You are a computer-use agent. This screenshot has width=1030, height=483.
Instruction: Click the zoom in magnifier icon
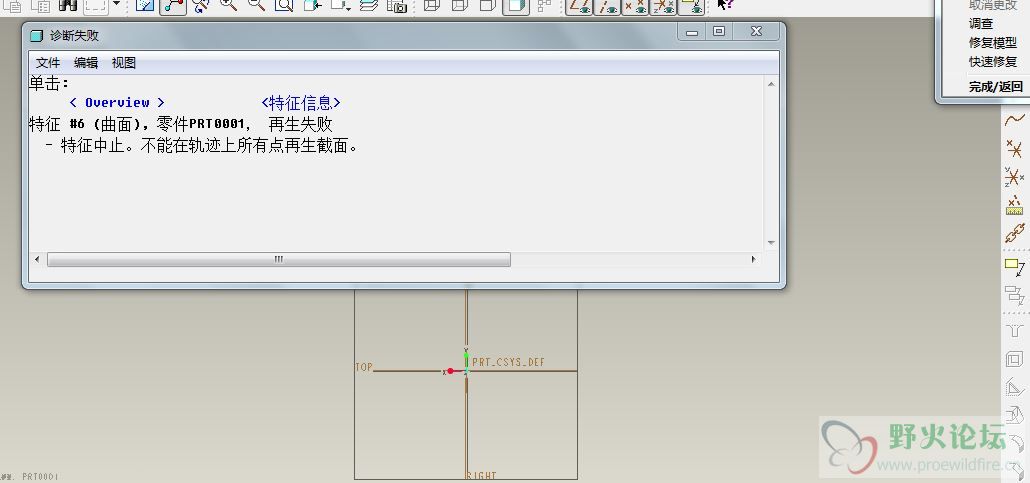point(228,5)
